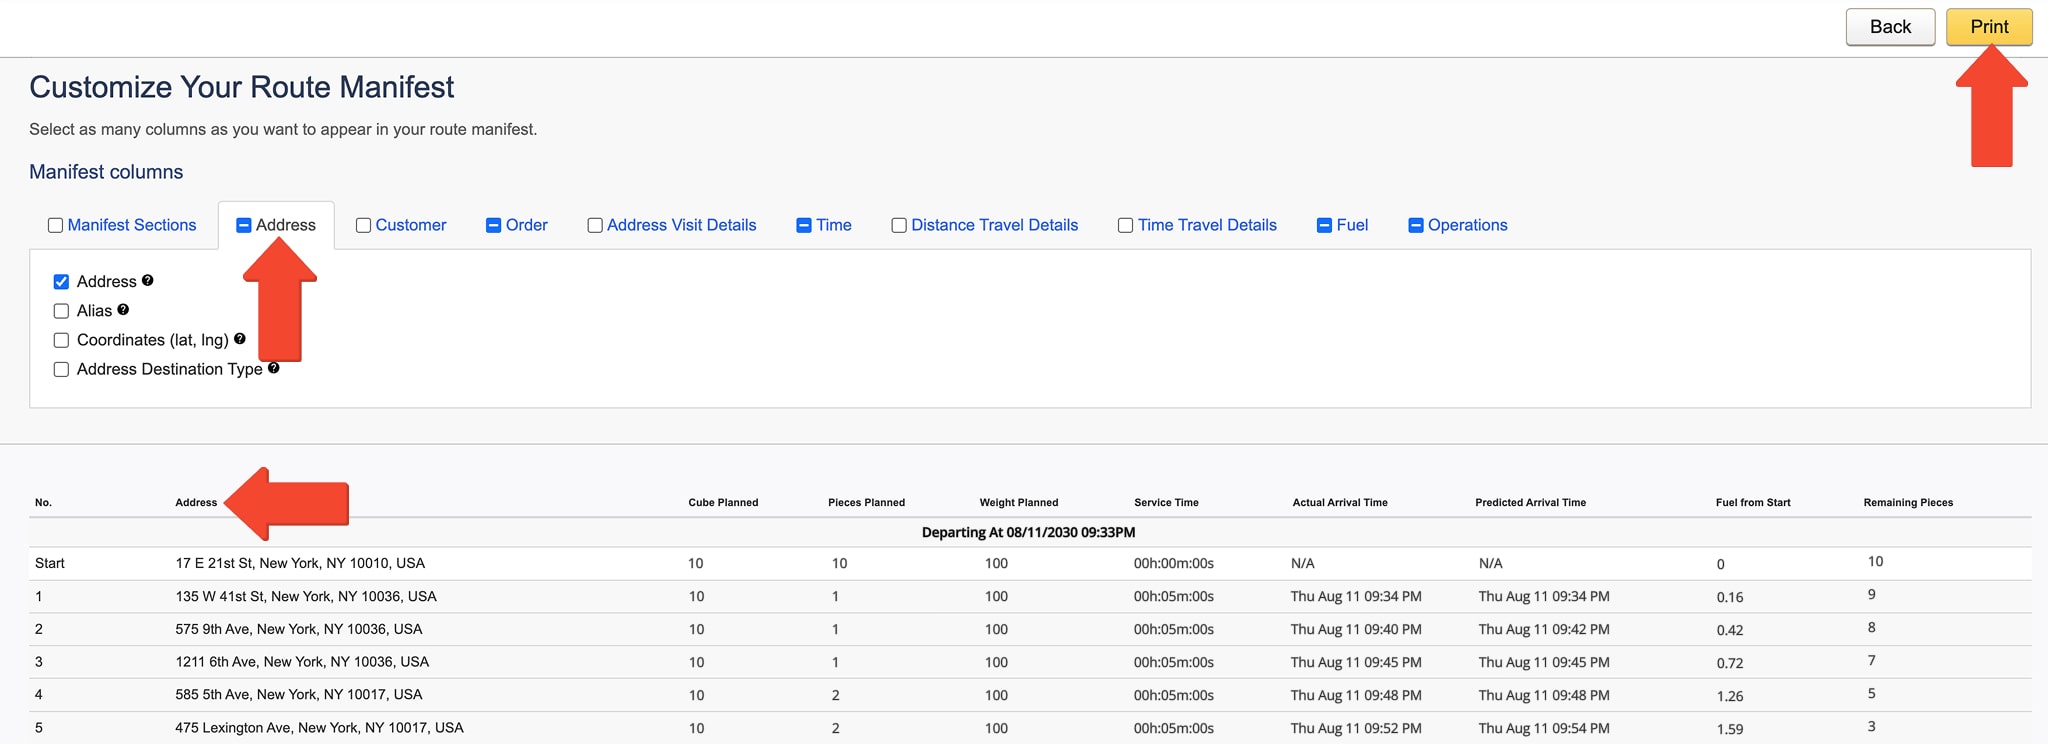Toggle the Address Visit Details tab checkbox

pyautogui.click(x=595, y=225)
